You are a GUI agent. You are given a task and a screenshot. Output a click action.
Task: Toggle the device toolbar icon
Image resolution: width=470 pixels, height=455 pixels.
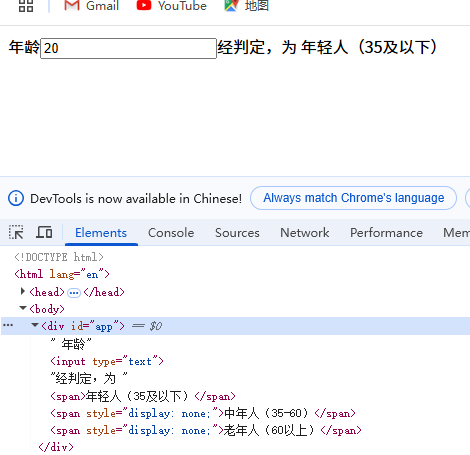[44, 232]
